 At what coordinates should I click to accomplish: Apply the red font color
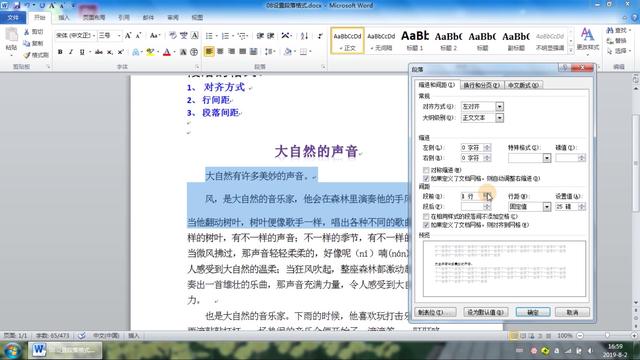click(167, 52)
